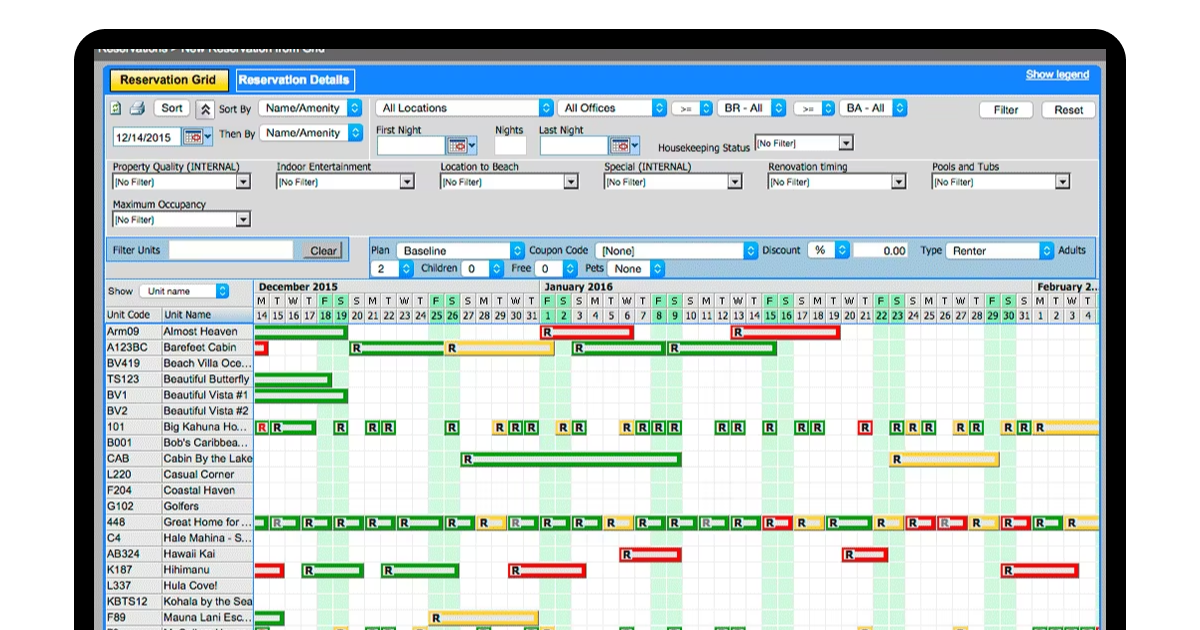Open the All Locations dropdown
The width and height of the screenshot is (1200, 630).
(465, 108)
